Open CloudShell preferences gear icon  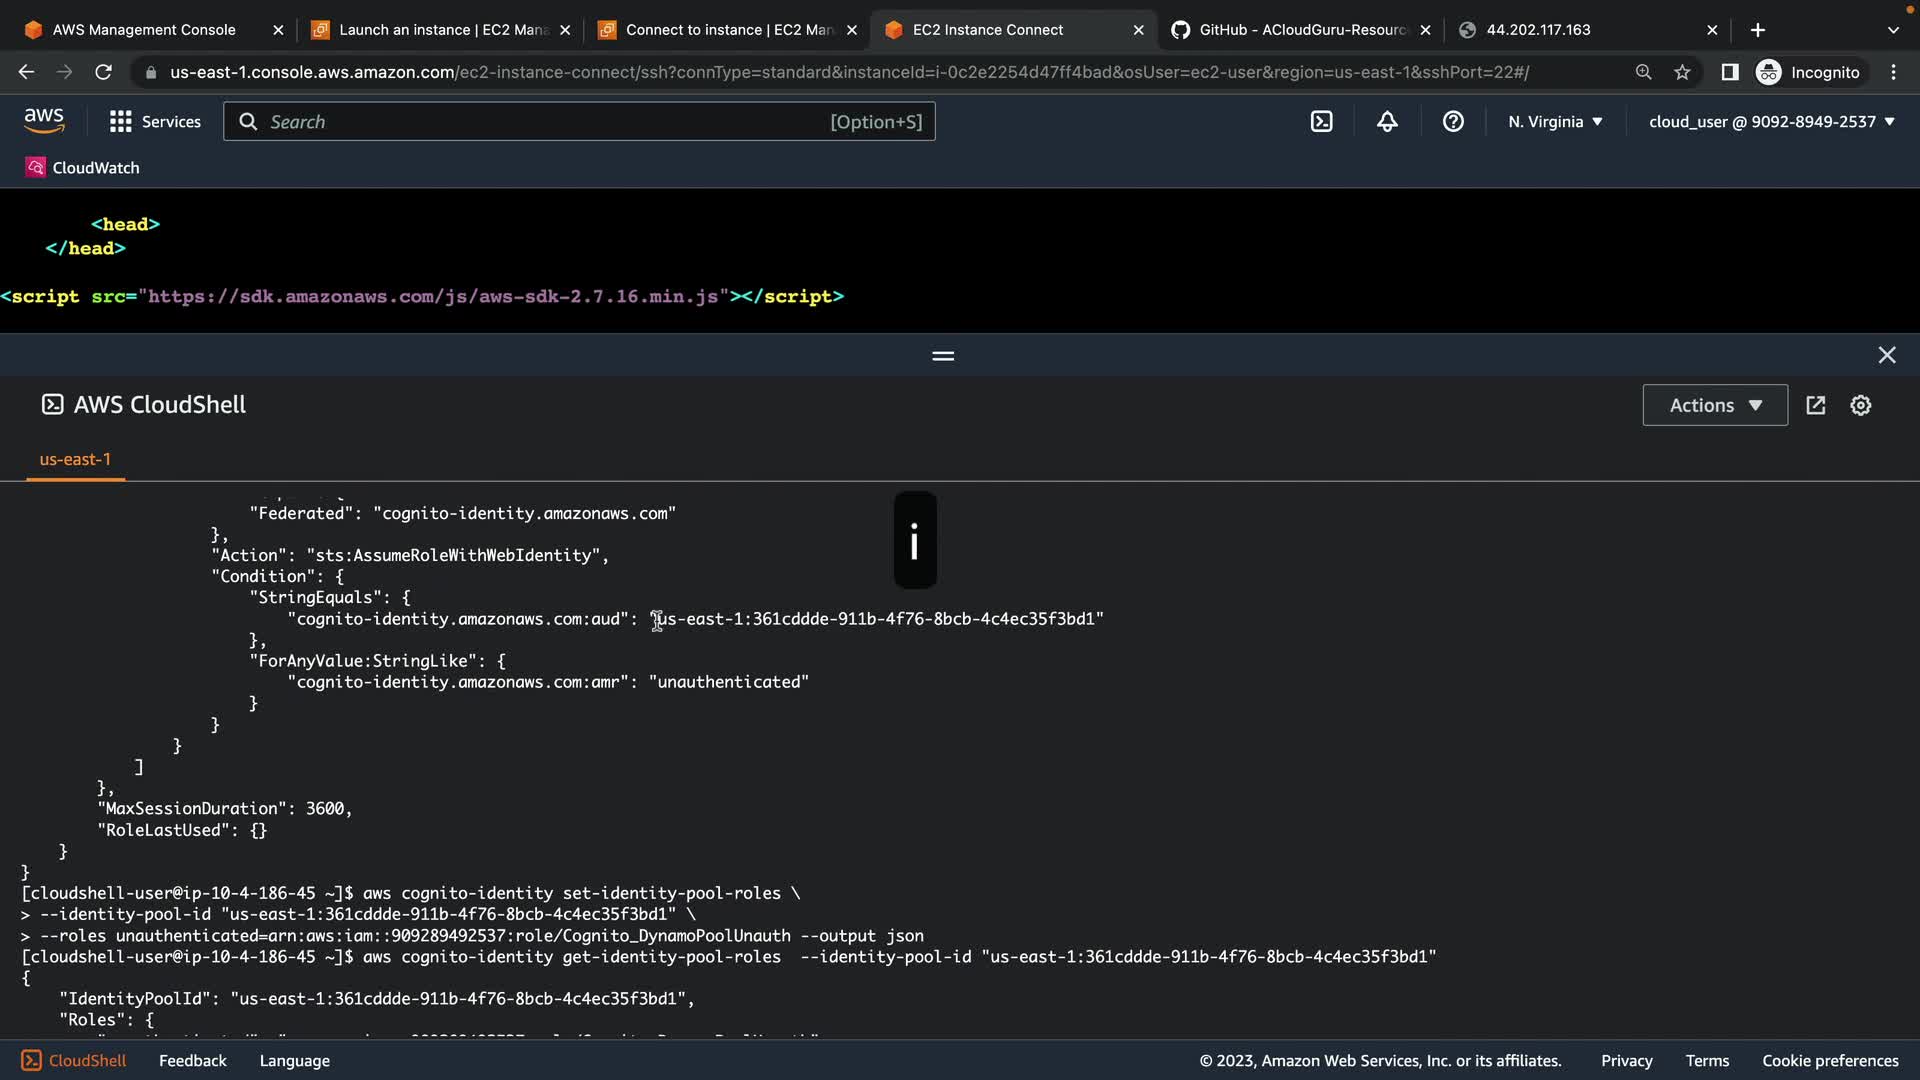tap(1860, 405)
